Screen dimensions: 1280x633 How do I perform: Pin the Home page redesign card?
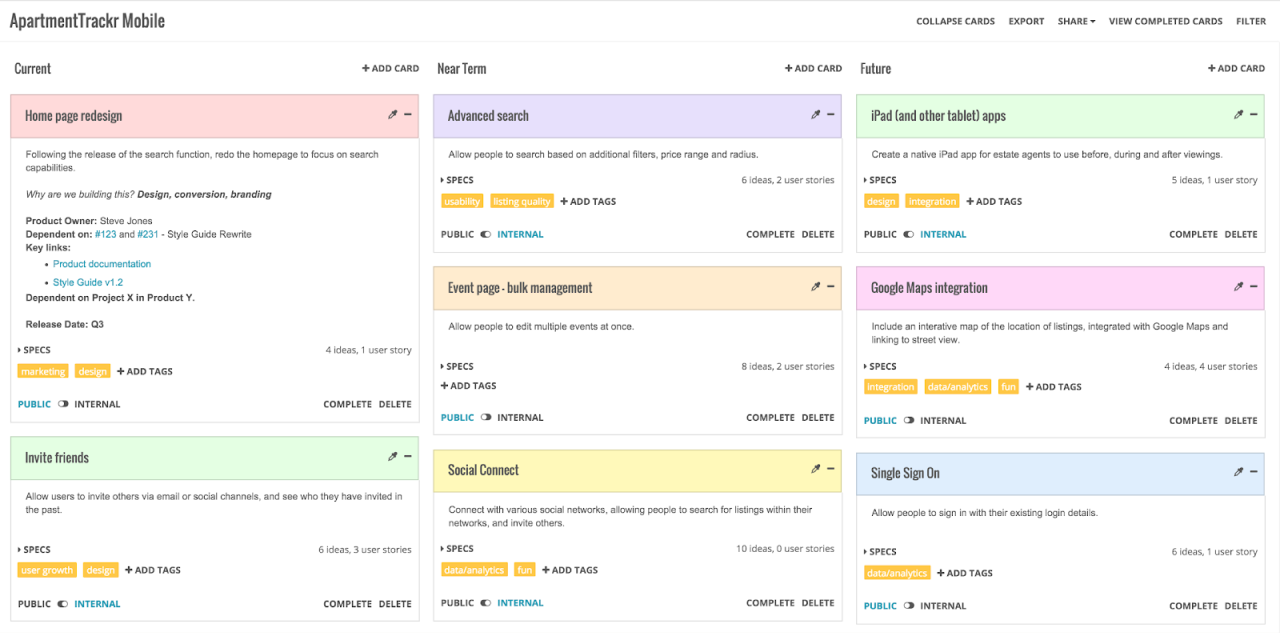pyautogui.click(x=393, y=114)
